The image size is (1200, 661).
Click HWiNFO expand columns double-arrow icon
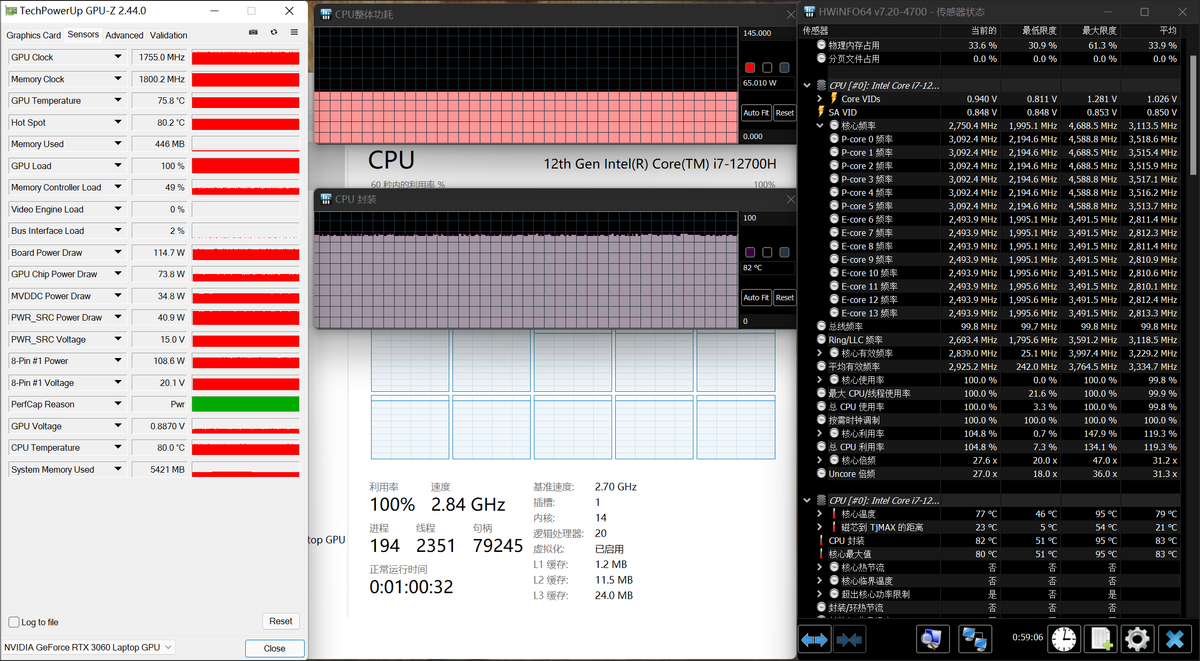(x=814, y=638)
